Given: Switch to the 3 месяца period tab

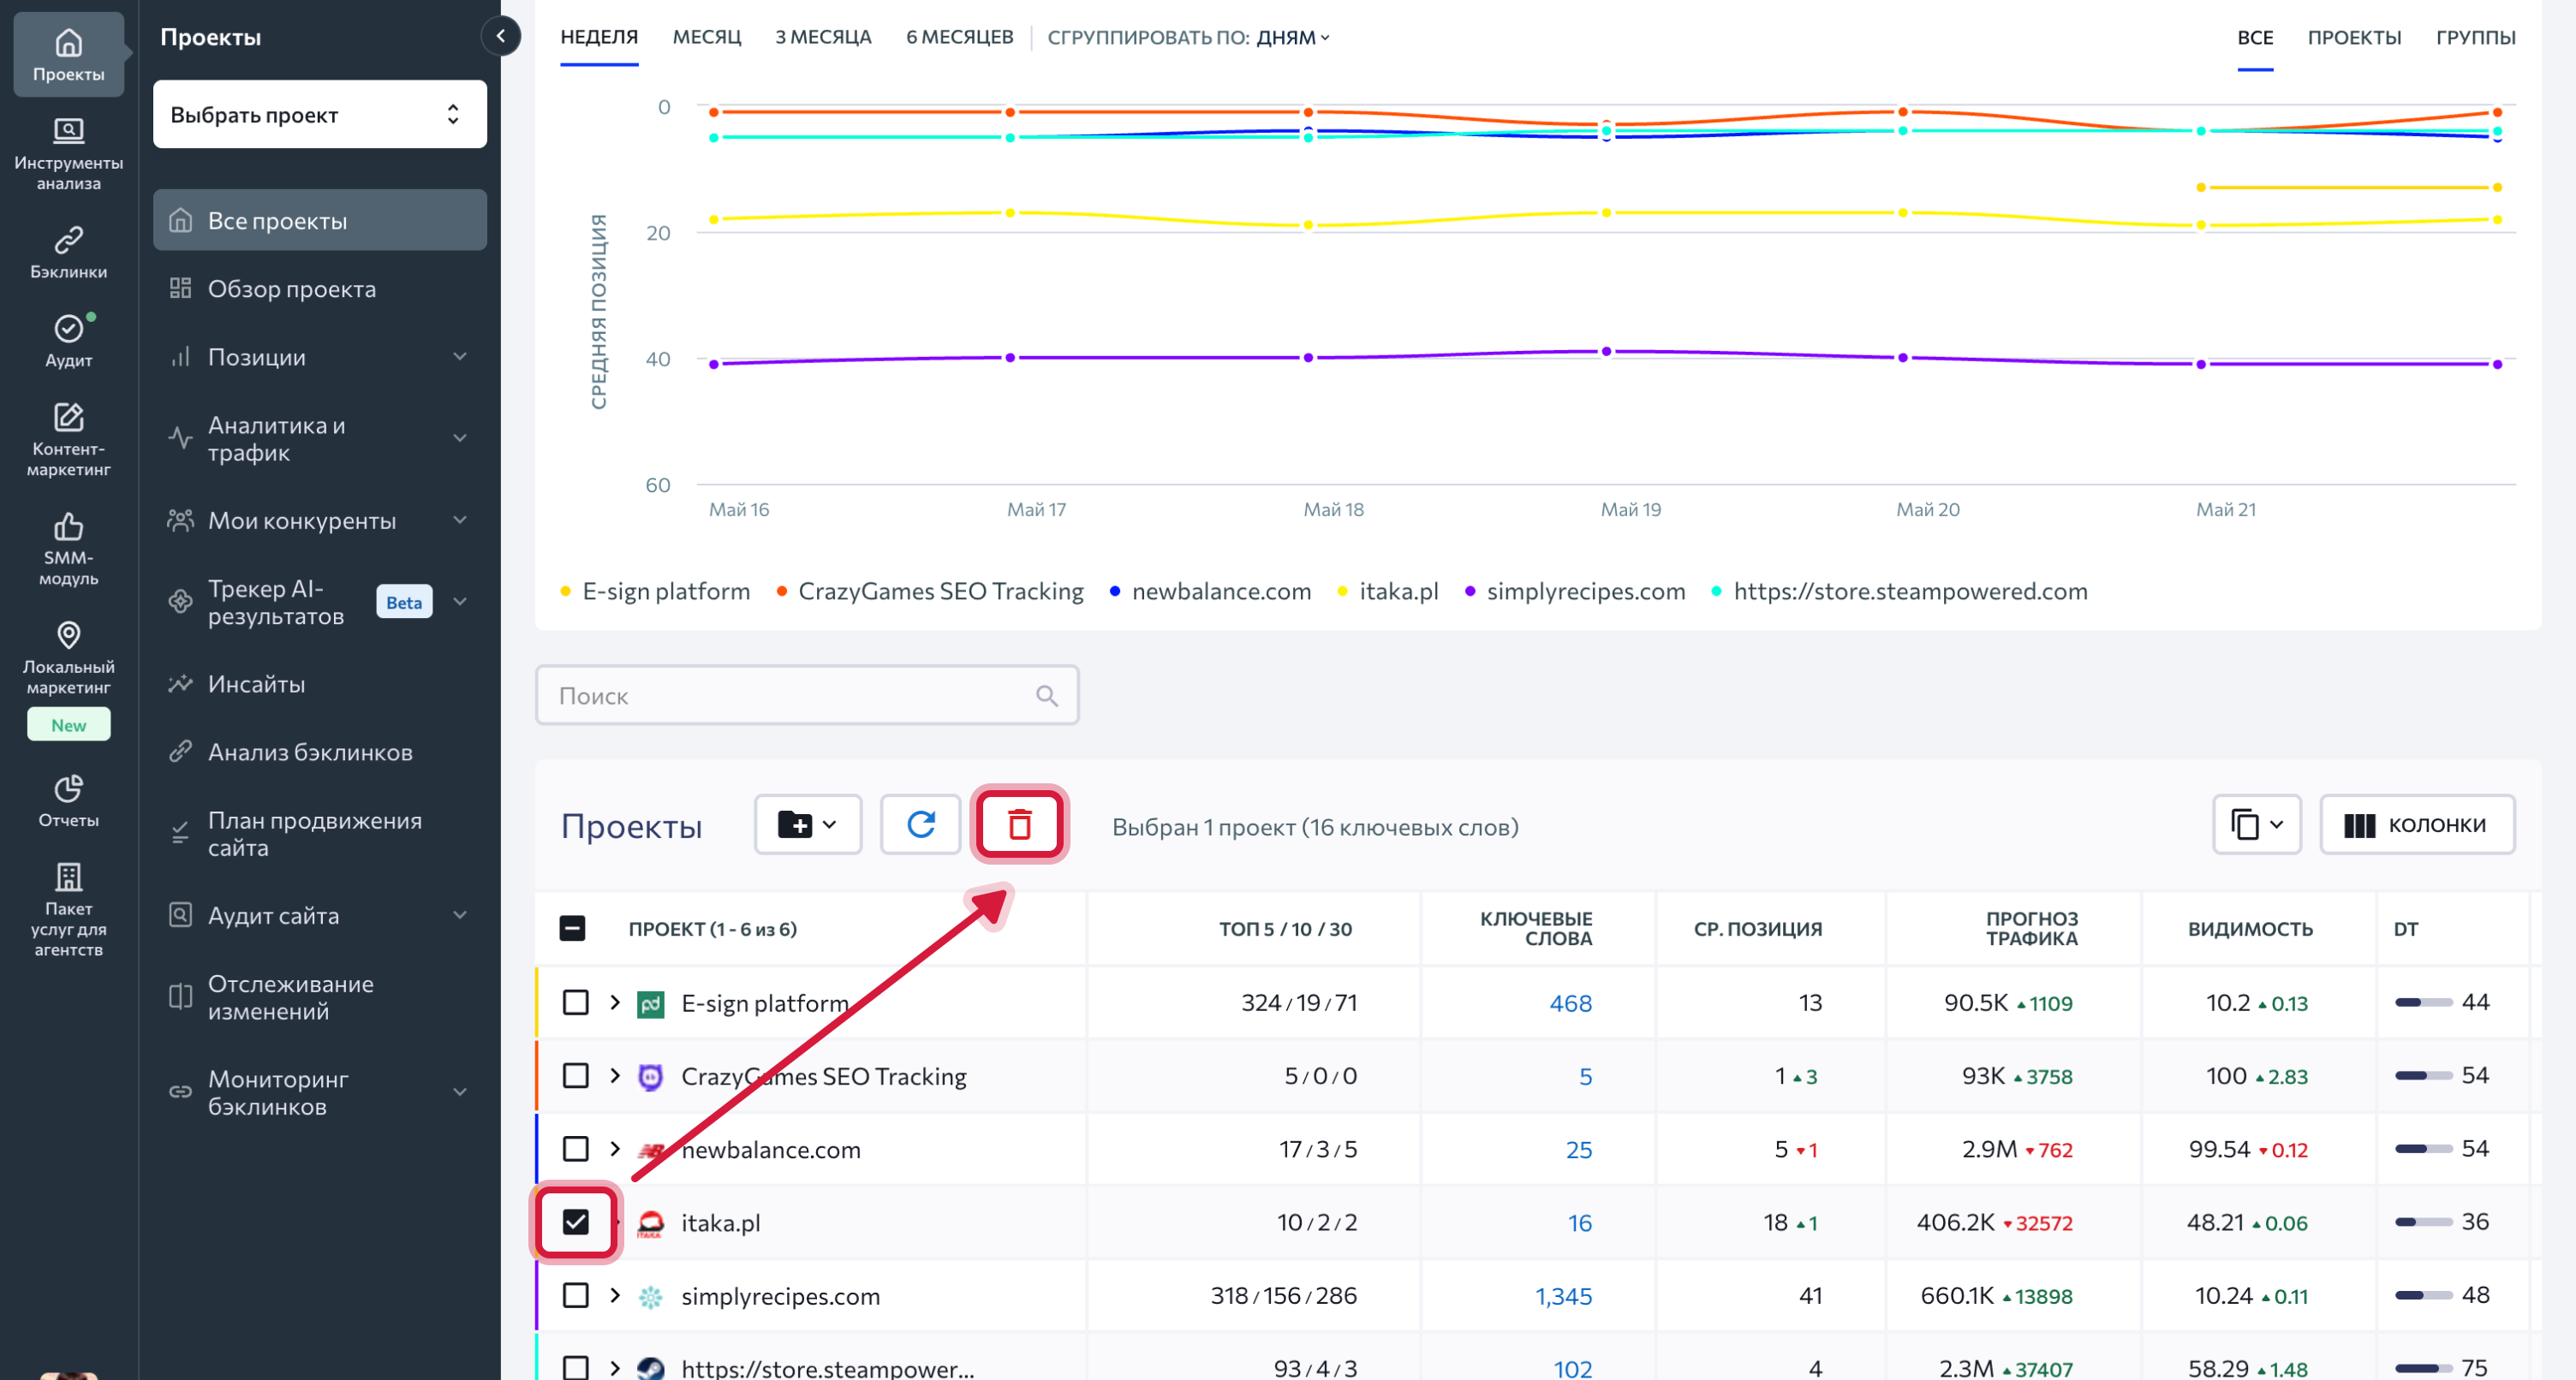Looking at the screenshot, I should pos(823,37).
